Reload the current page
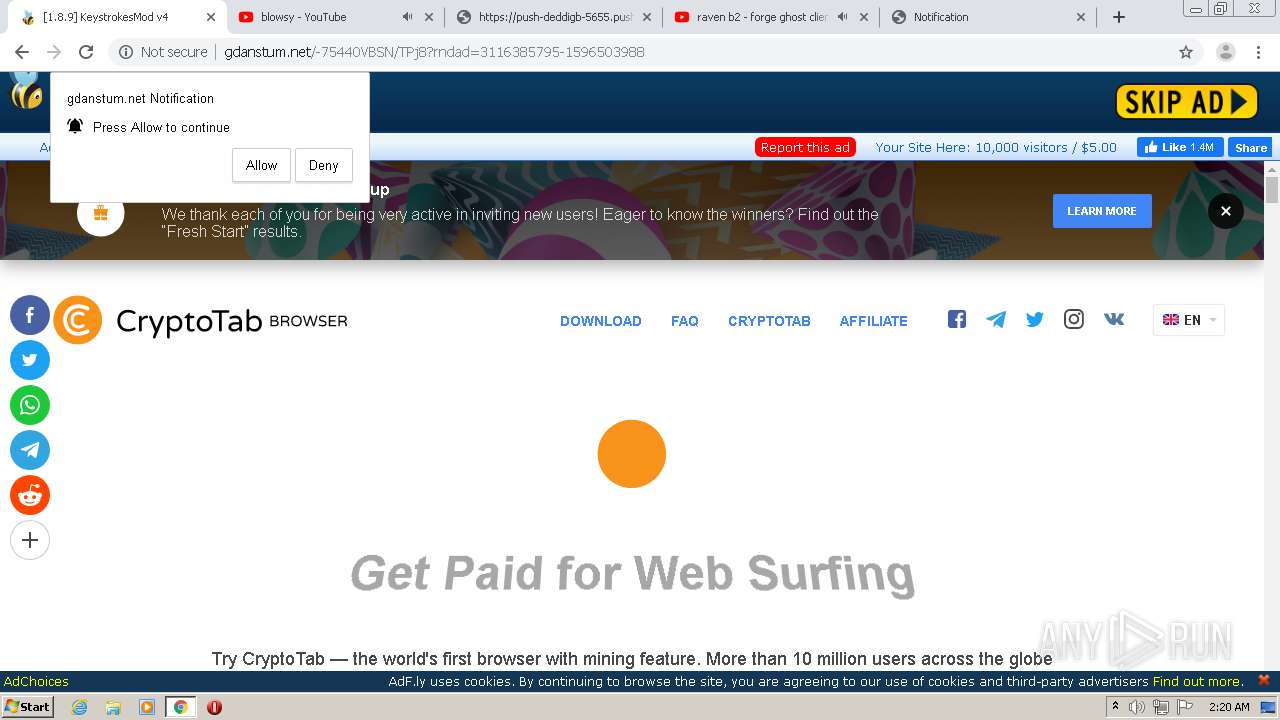This screenshot has width=1280, height=720. pos(86,52)
